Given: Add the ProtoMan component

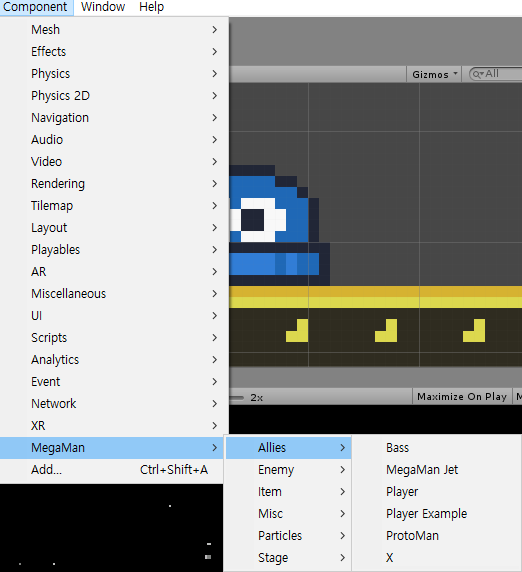Looking at the screenshot, I should click(437, 536).
